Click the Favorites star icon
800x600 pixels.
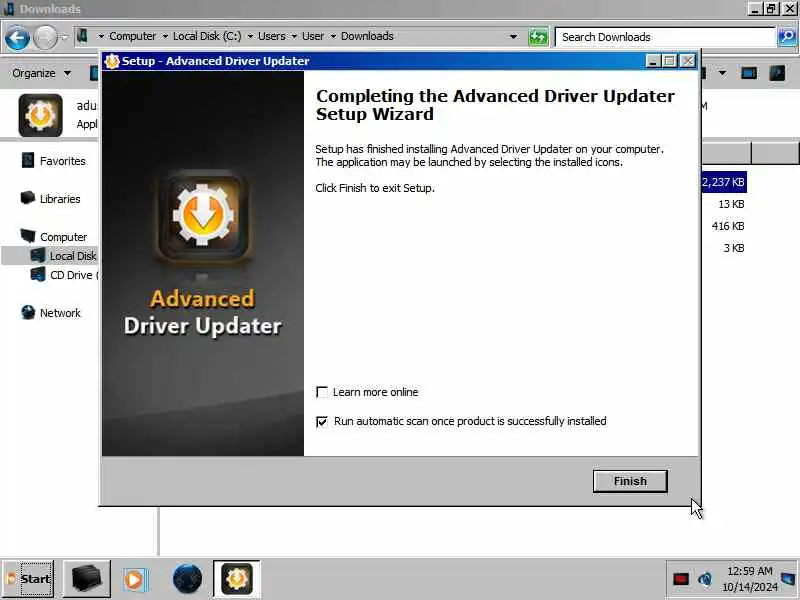click(x=28, y=160)
